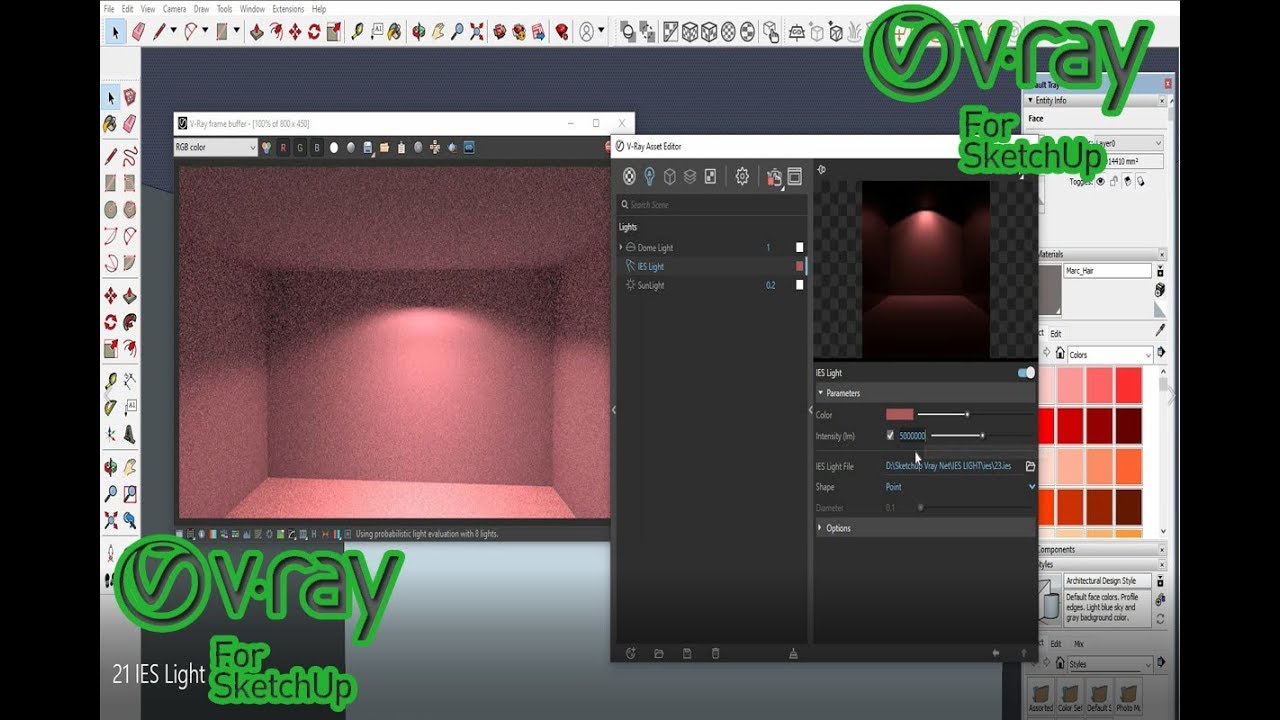Click Zoom Extents in the top toolbar

(477, 32)
